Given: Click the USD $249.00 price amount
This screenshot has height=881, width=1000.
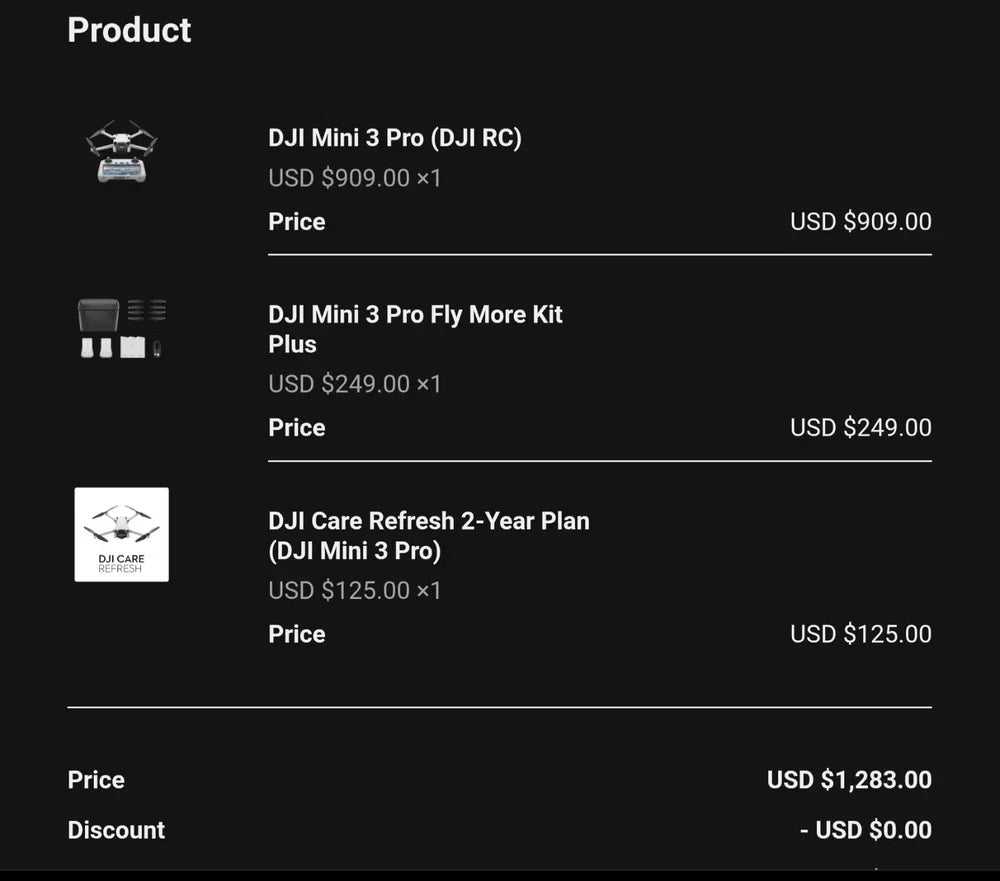Looking at the screenshot, I should click(x=860, y=428).
